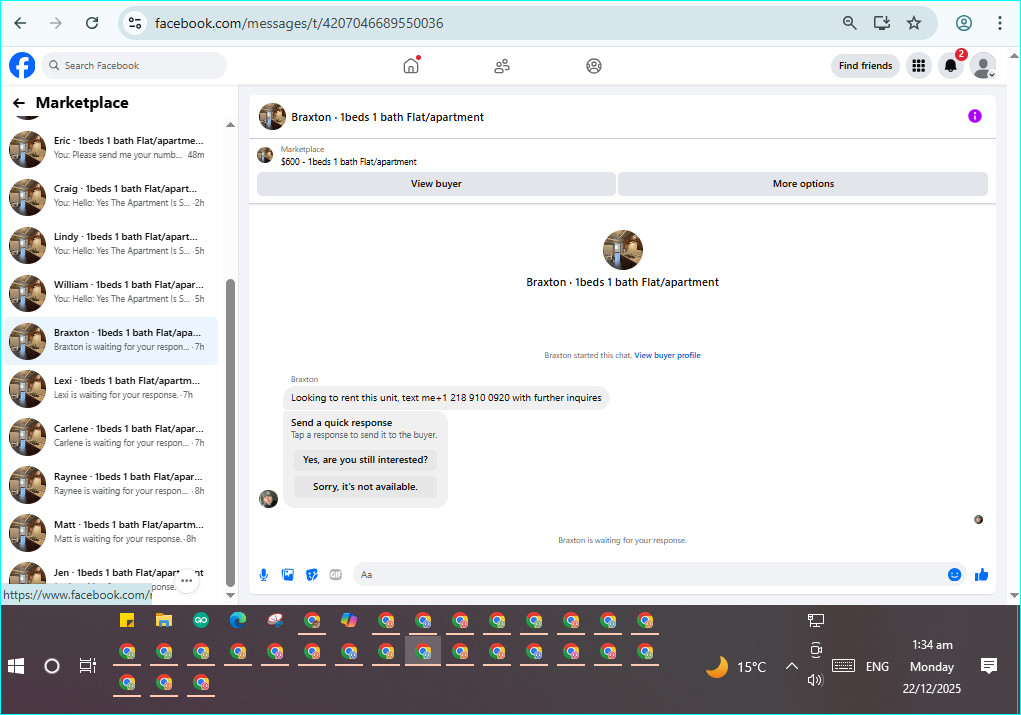Open Lindy's apartment conversation

[112, 244]
